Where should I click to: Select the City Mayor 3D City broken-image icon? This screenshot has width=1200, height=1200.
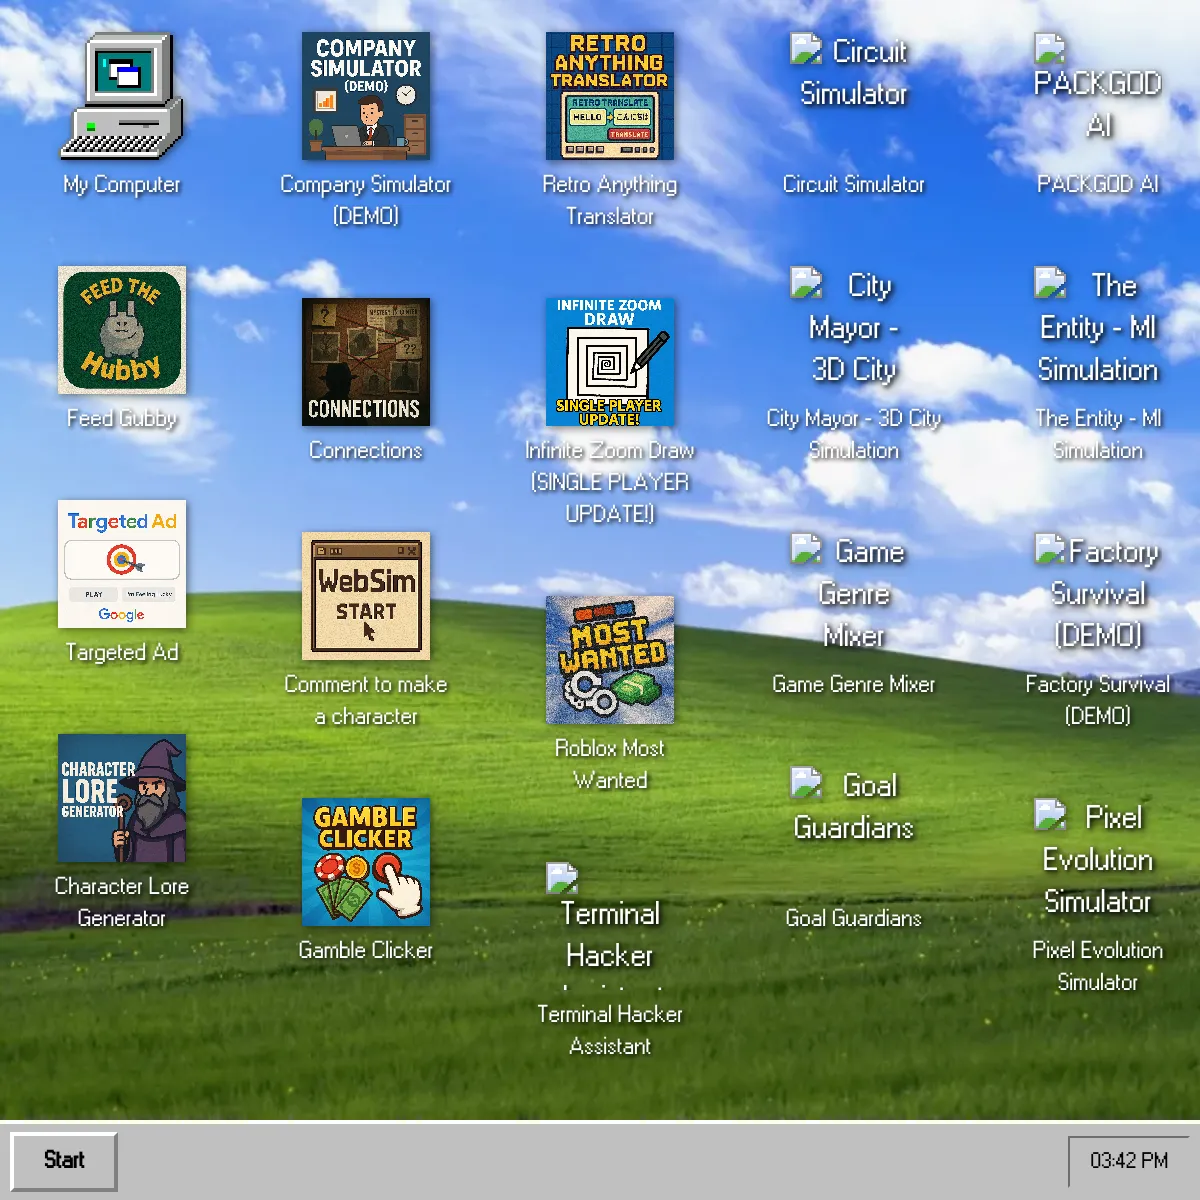(x=854, y=328)
